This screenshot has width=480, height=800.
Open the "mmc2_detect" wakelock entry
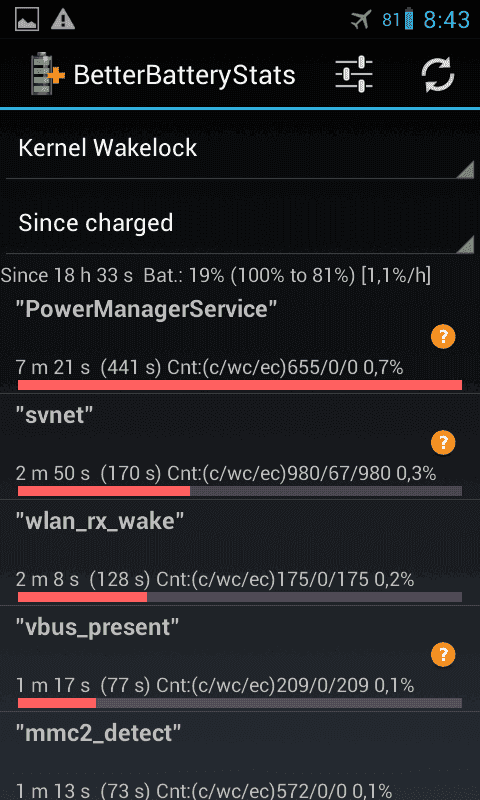240,757
